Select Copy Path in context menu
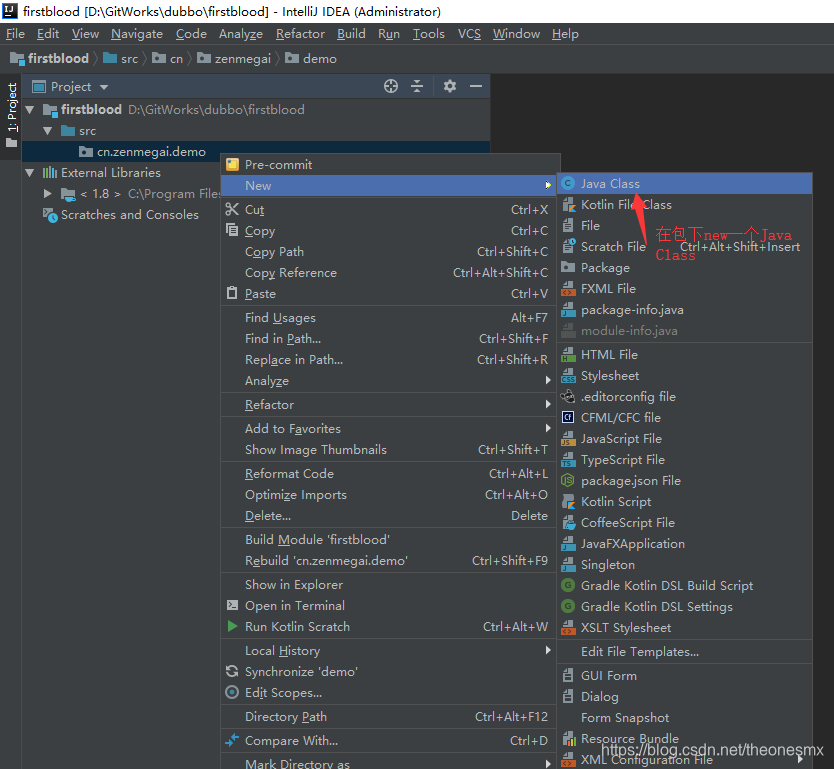 click(x=388, y=252)
